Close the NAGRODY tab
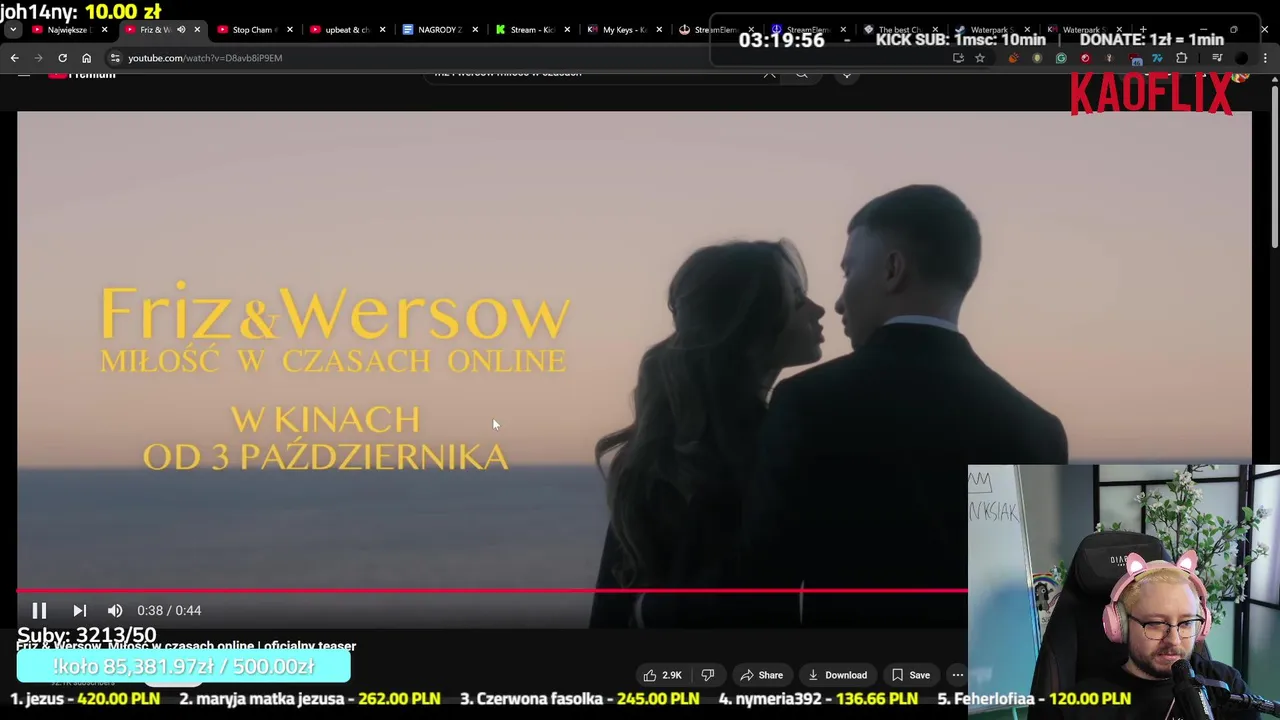 pos(475,30)
